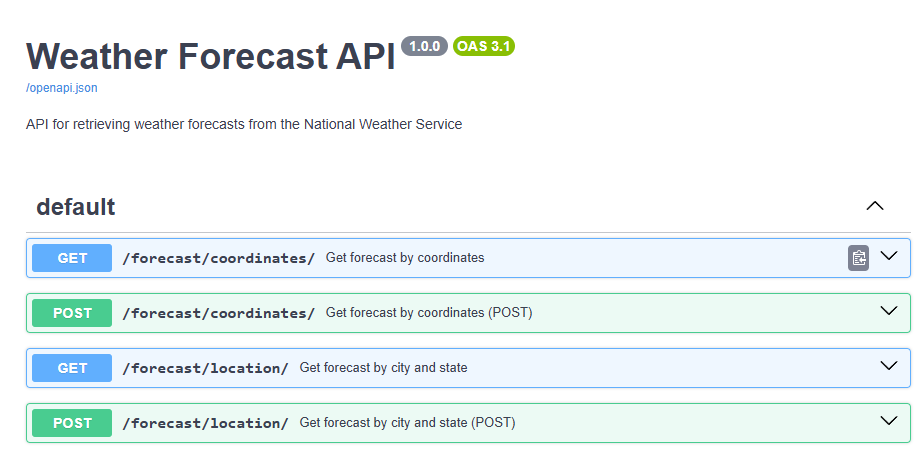Collapse the default section with arrow

[x=875, y=206]
